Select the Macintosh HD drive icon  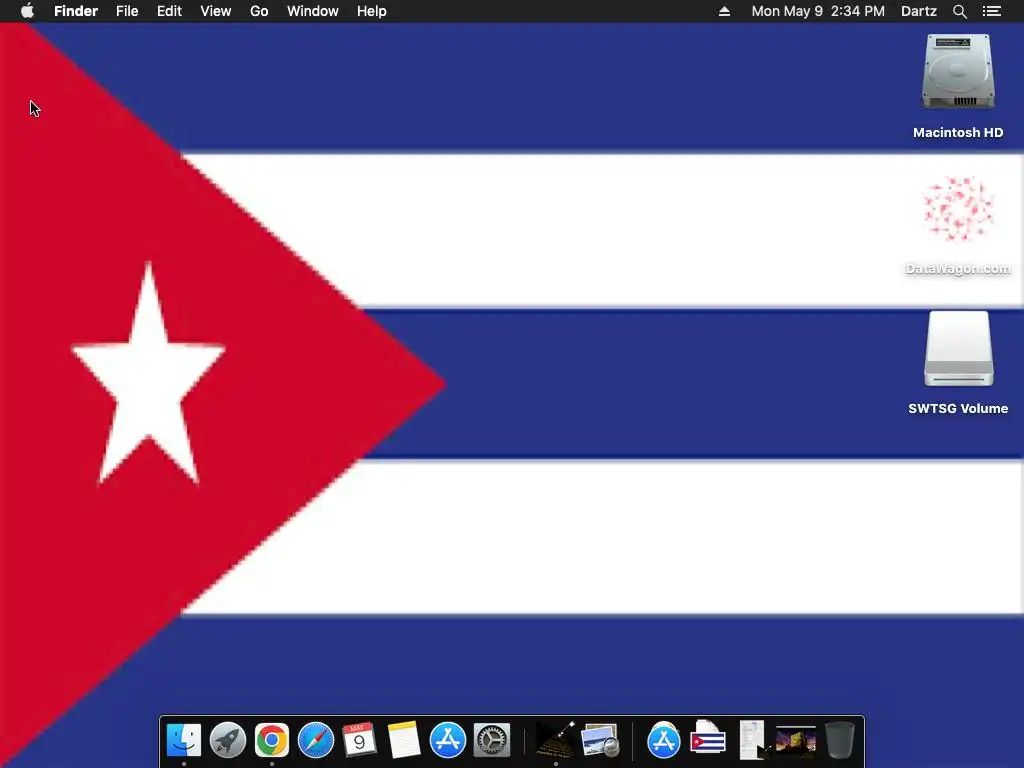(958, 72)
